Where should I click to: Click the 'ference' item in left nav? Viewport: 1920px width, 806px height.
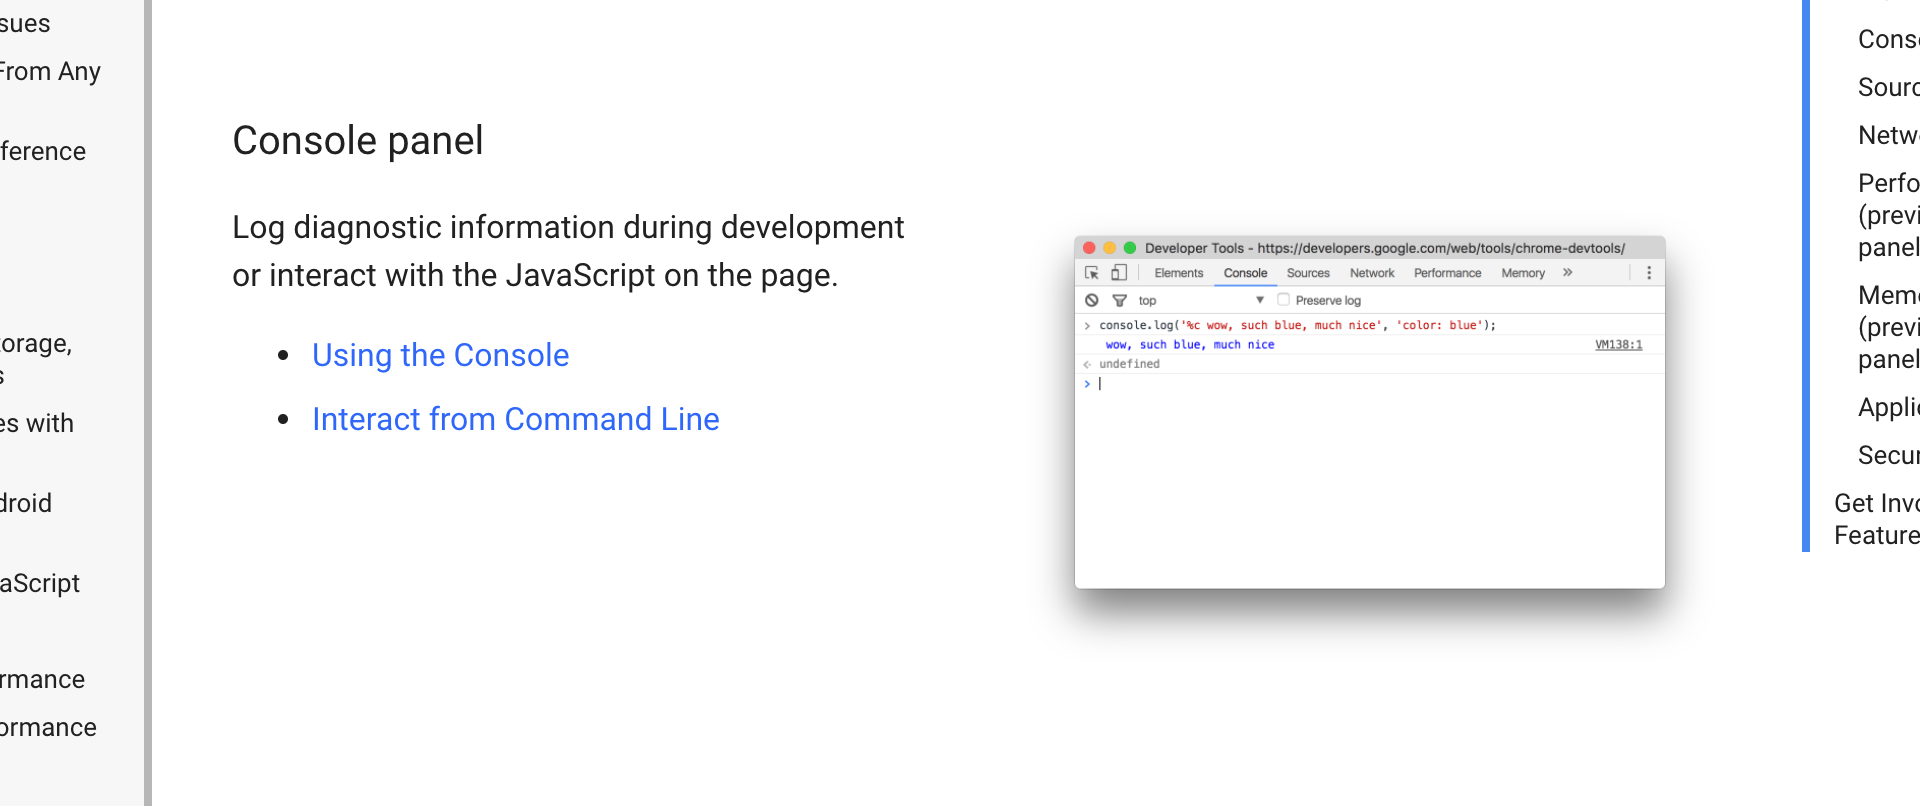(x=43, y=151)
